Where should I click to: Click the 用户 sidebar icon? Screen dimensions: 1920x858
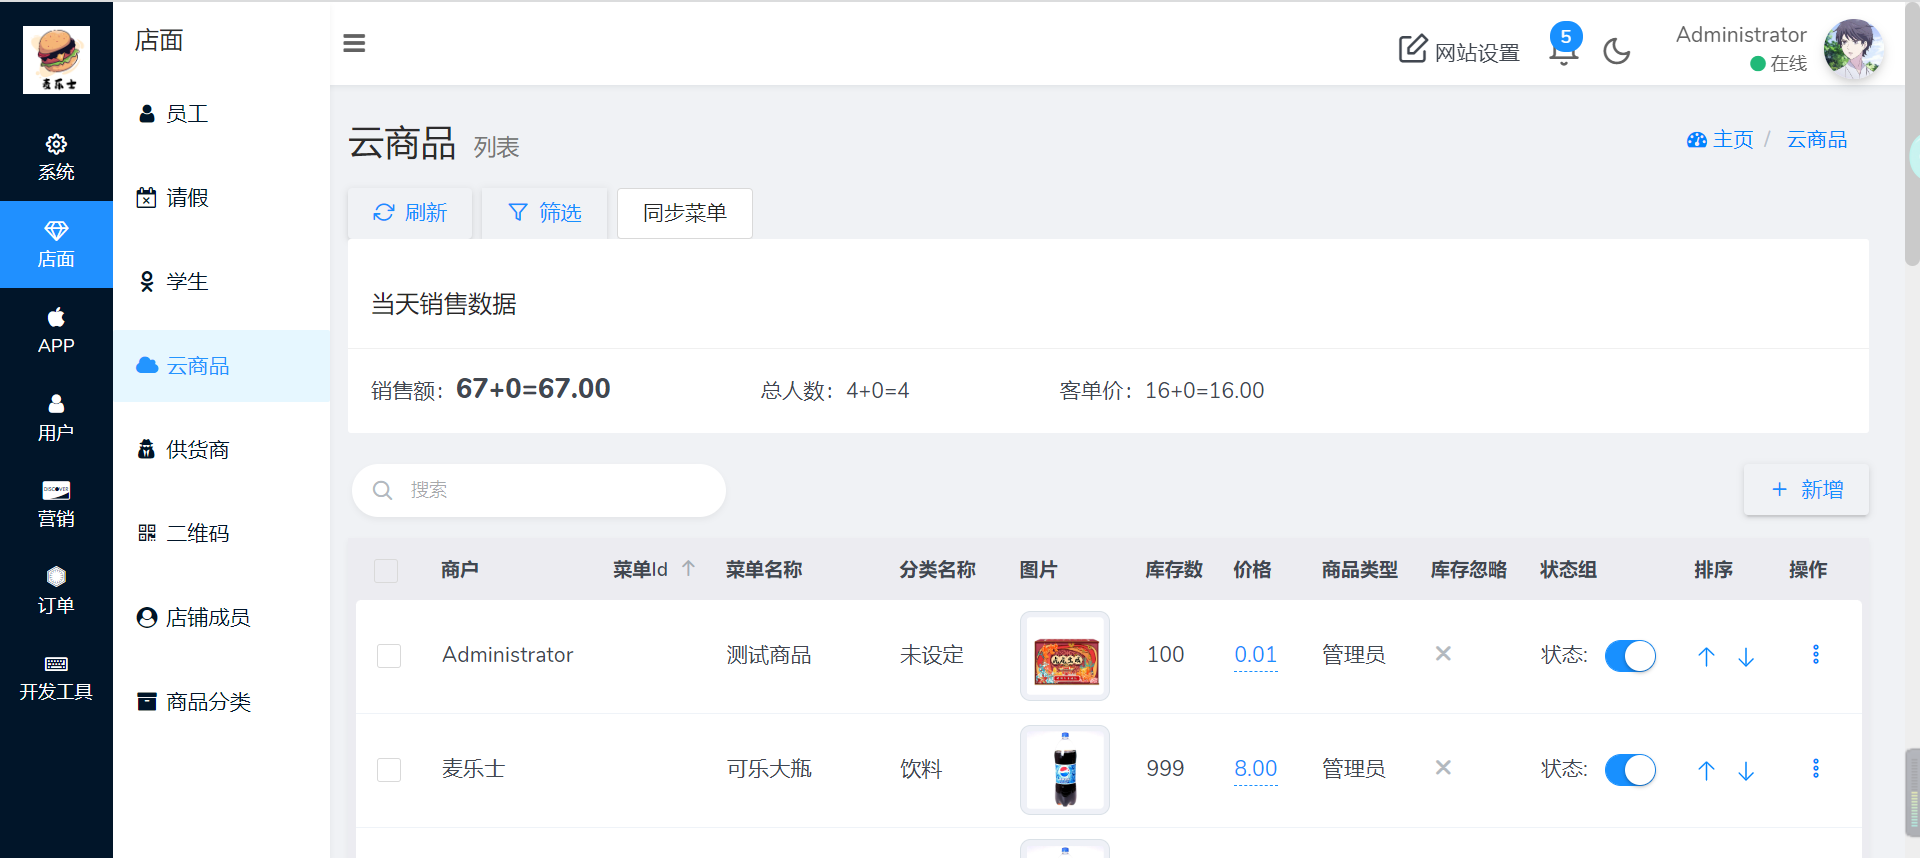[56, 417]
